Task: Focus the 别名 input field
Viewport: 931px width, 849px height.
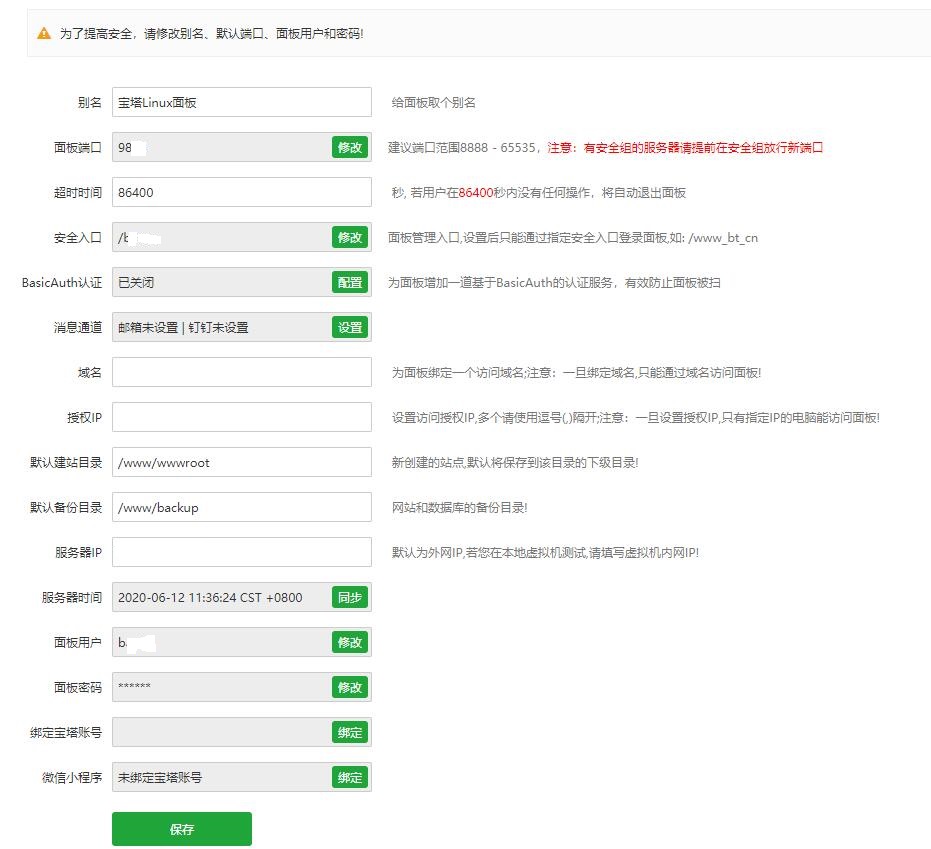Action: point(241,102)
